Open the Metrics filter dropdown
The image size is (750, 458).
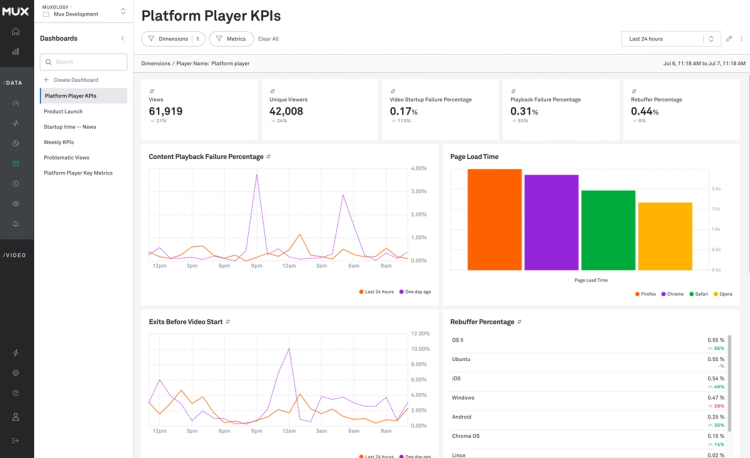click(x=232, y=39)
